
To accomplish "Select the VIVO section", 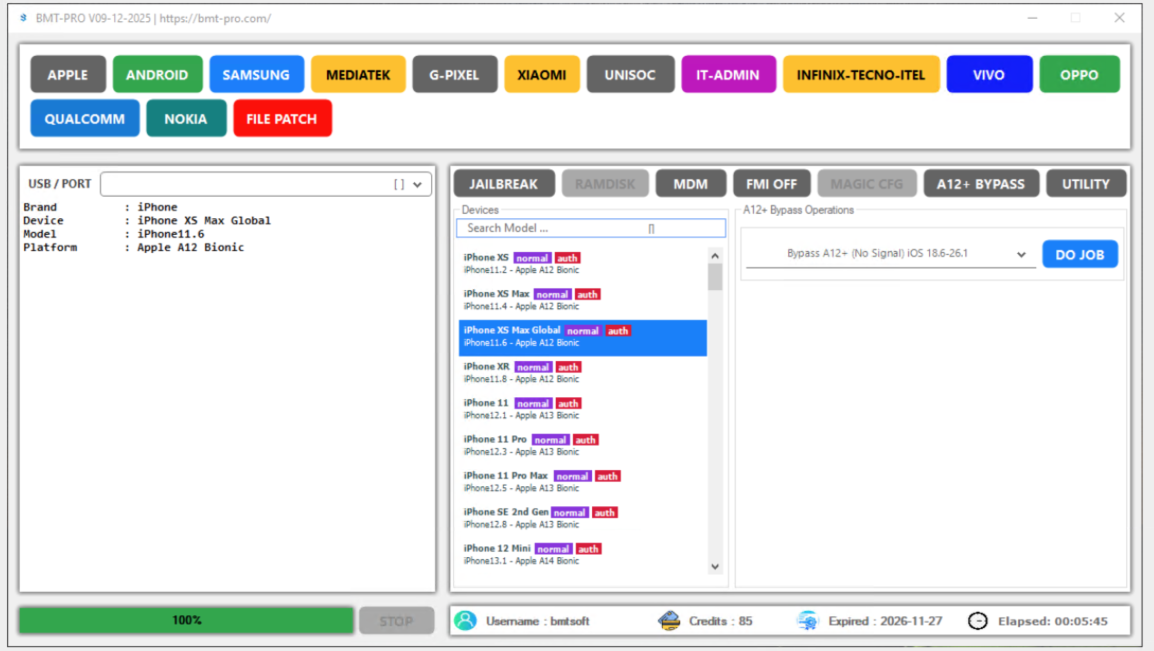I will tap(988, 74).
